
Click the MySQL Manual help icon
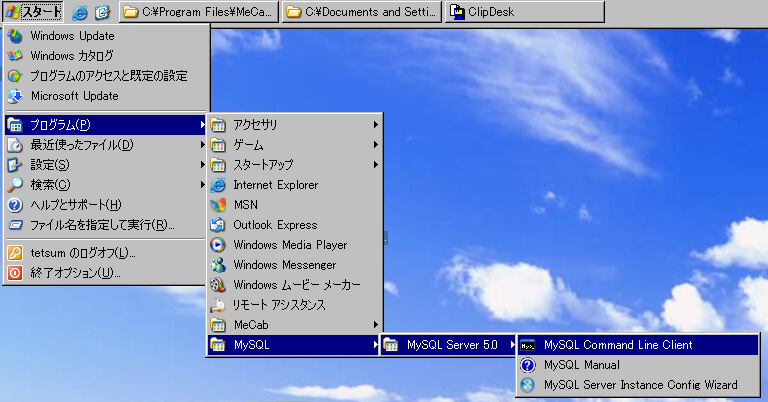pos(528,365)
